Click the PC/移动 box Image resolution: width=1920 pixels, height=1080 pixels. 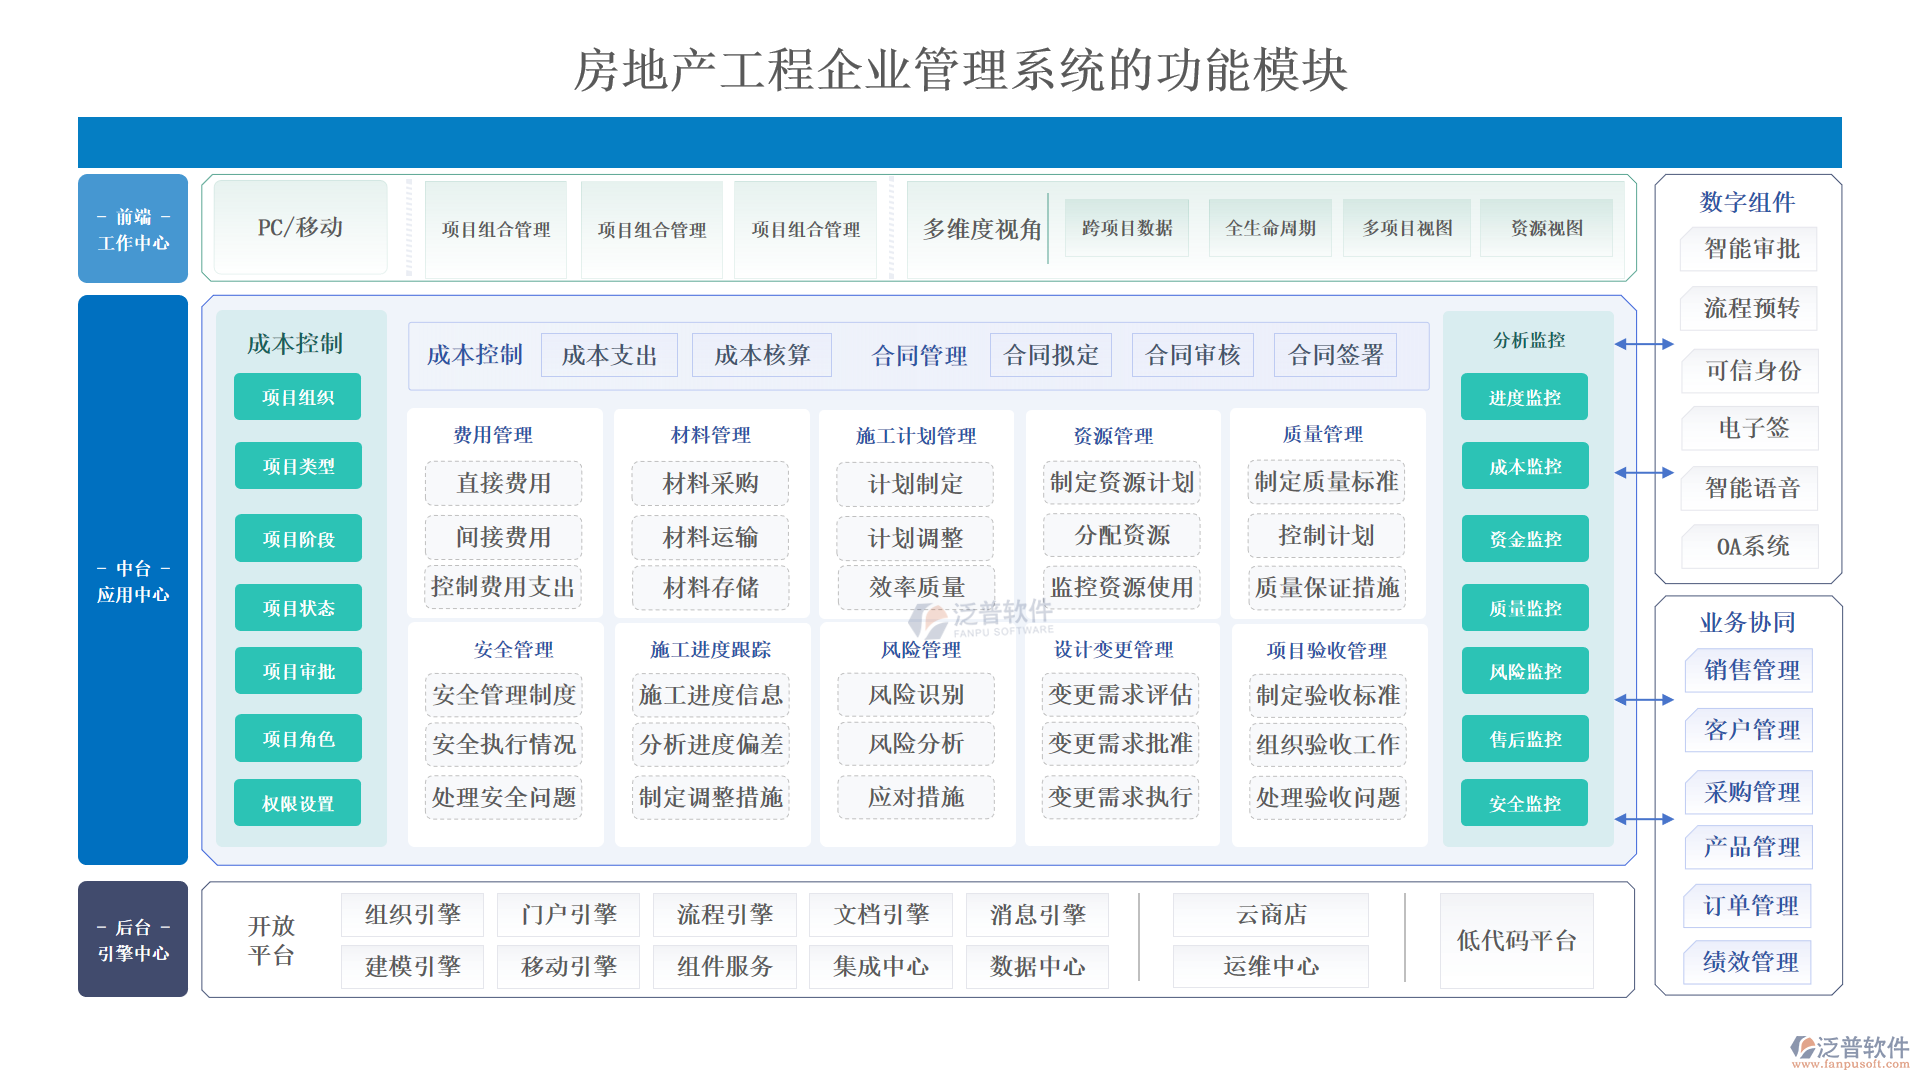[300, 228]
